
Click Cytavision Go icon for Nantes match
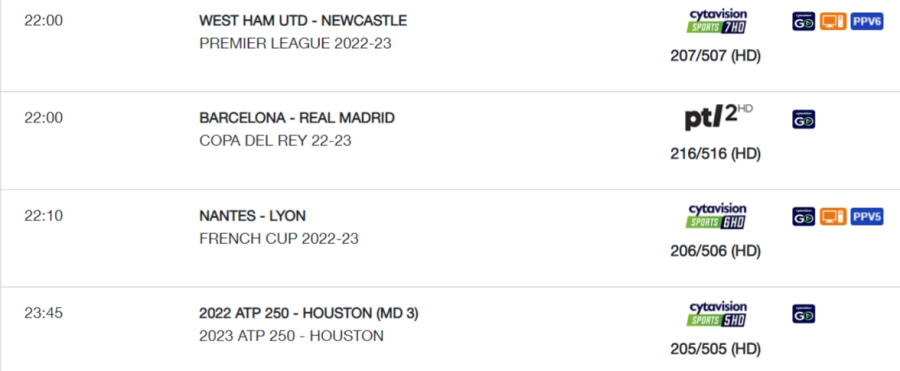tap(804, 217)
